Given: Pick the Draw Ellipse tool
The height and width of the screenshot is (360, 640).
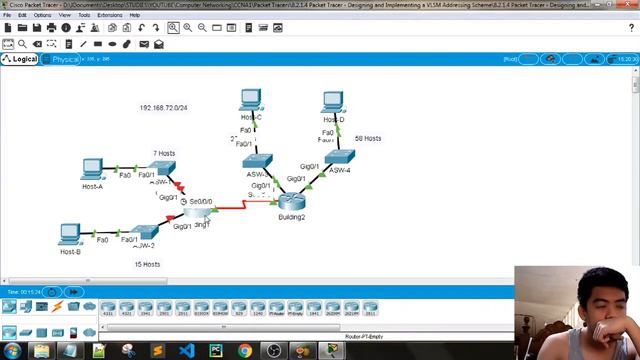Looking at the screenshot, I should (112, 44).
